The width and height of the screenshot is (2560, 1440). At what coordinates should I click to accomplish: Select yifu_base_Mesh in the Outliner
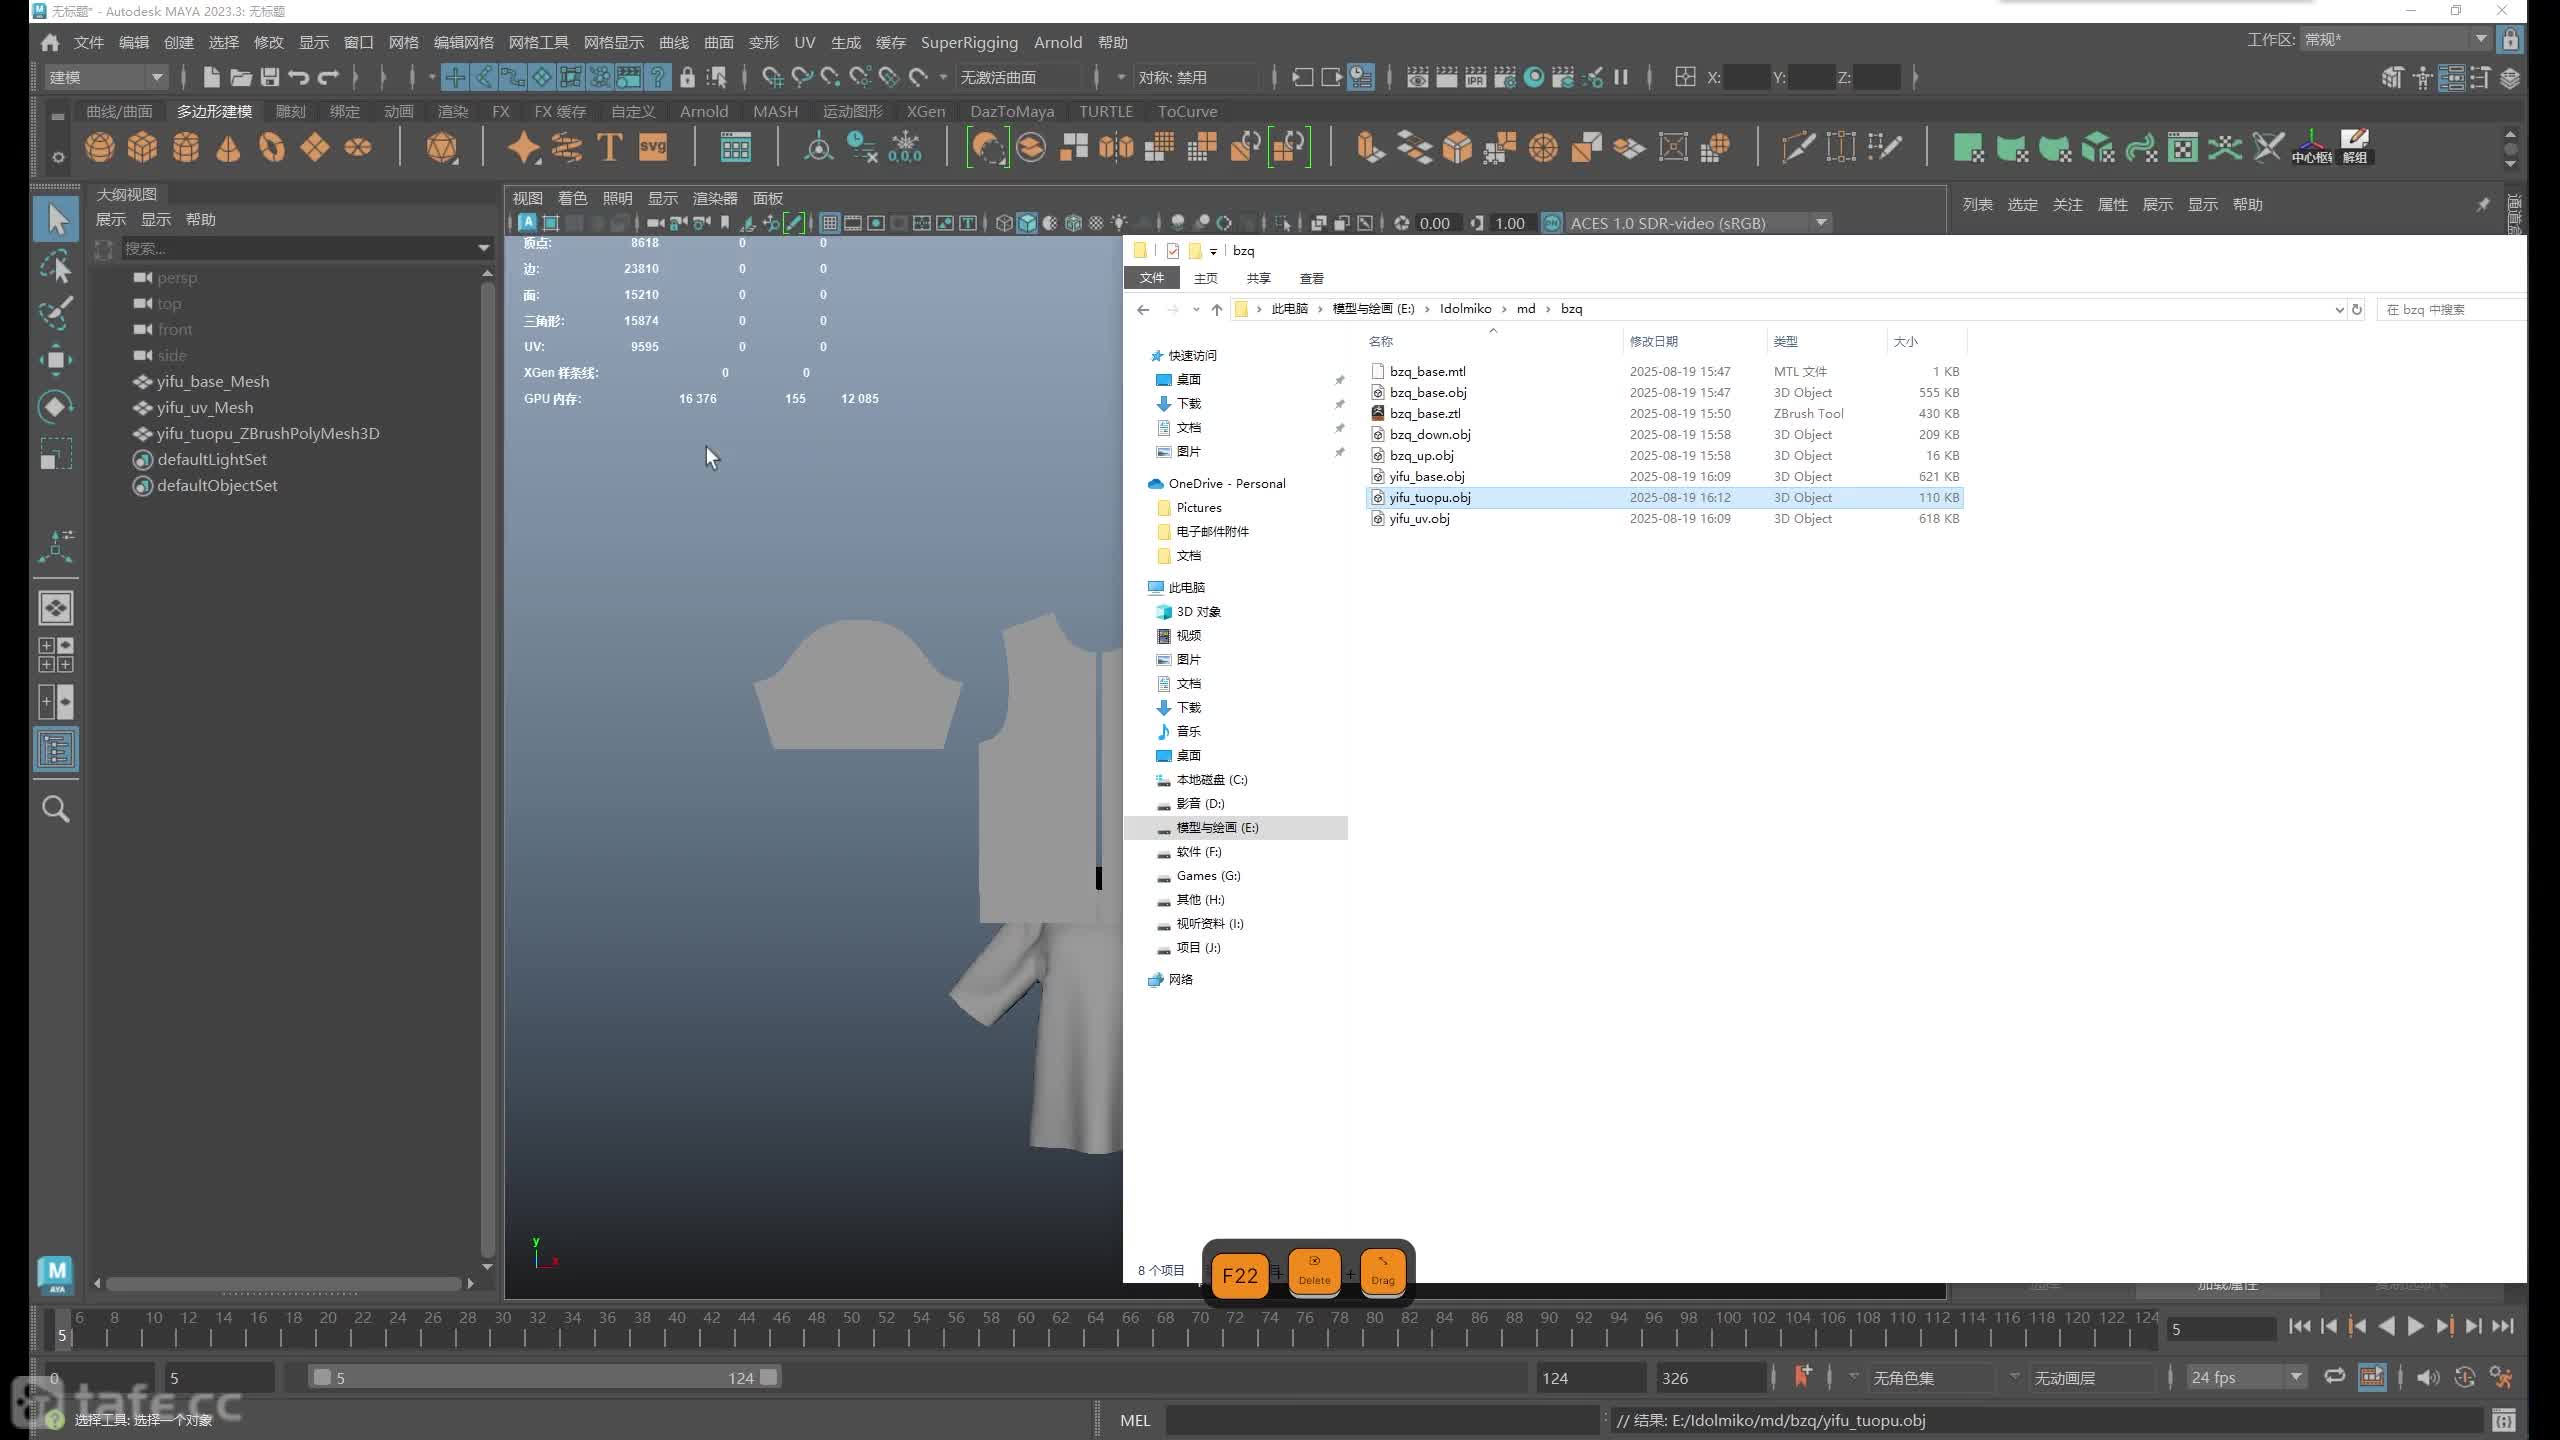tap(213, 381)
